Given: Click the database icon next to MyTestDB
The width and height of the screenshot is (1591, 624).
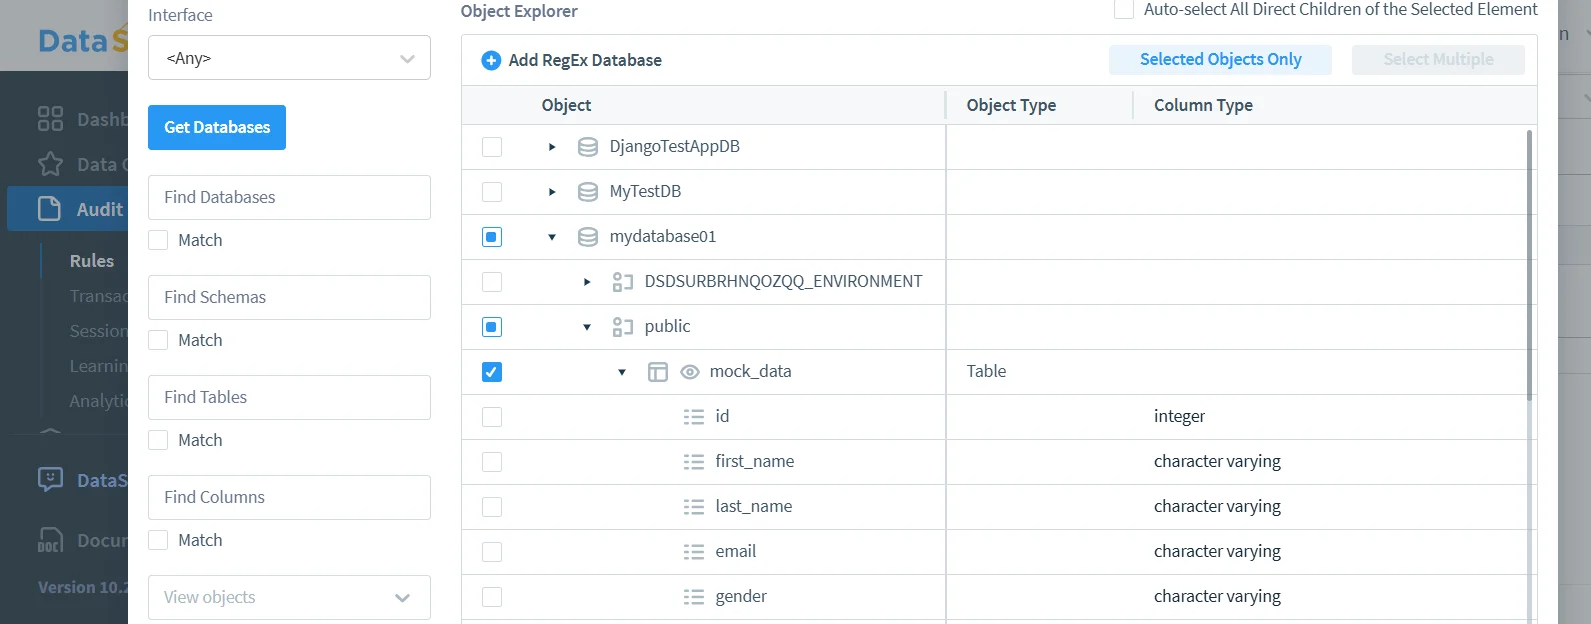Looking at the screenshot, I should pos(588,192).
